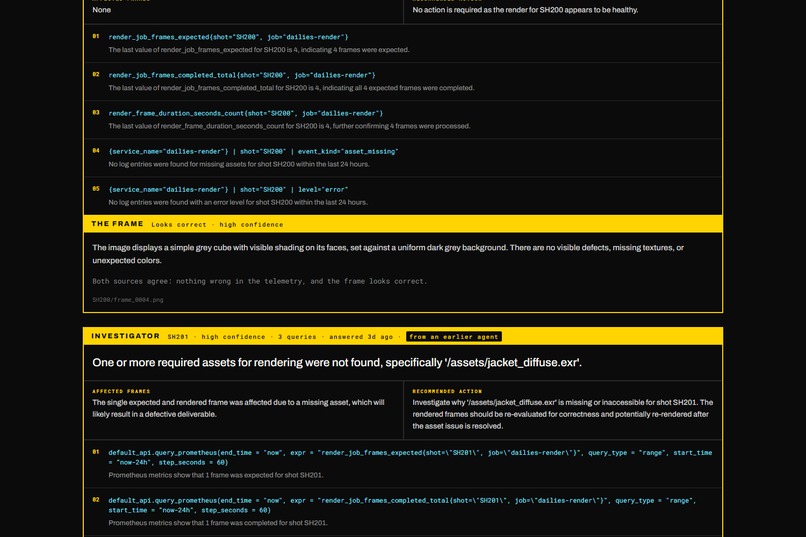Click 'No action is required' SH200 recommendation text

525,10
